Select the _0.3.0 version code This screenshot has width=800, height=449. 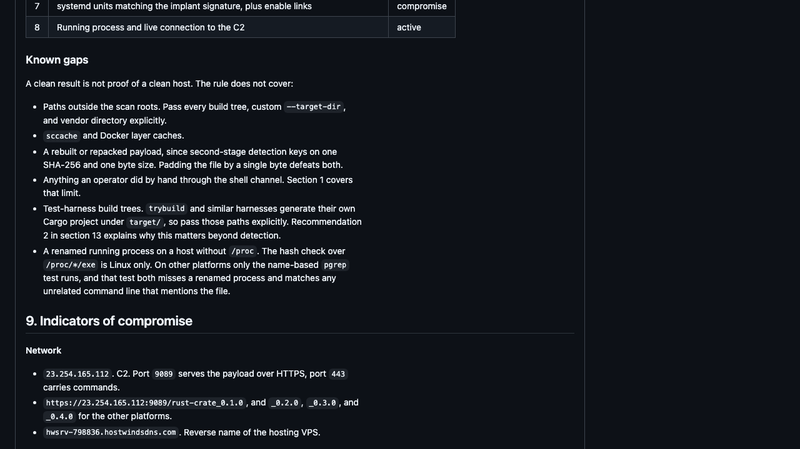coord(322,403)
